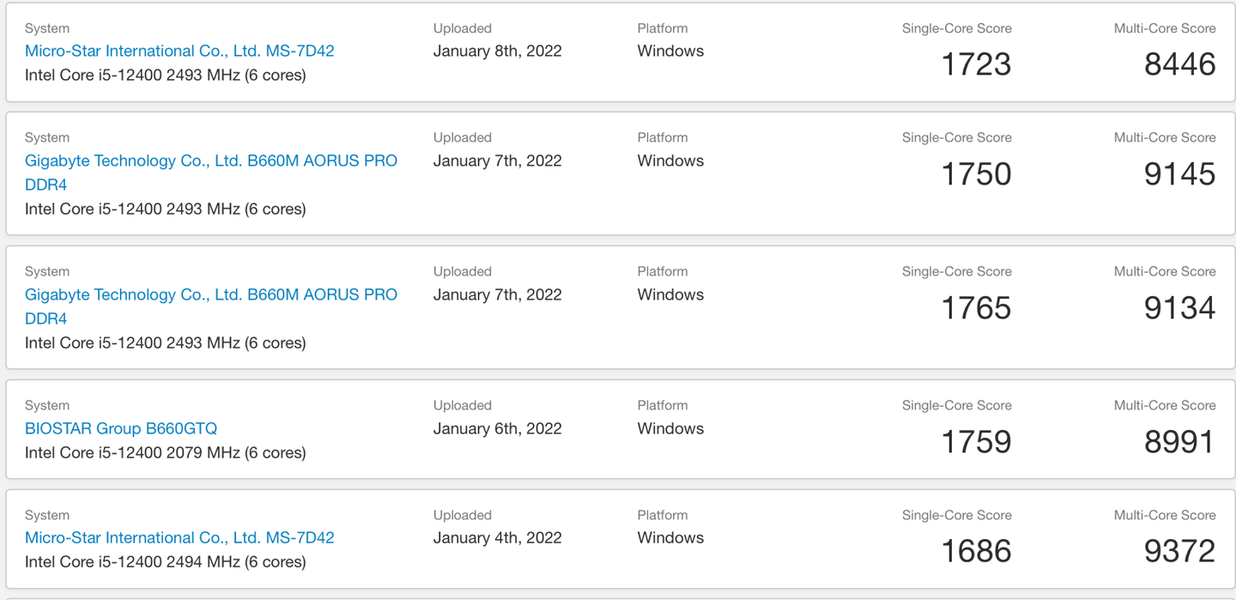The height and width of the screenshot is (600, 1236).
Task: Click the i5-12400 2494 MHz processor text
Action: pyautogui.click(x=165, y=562)
